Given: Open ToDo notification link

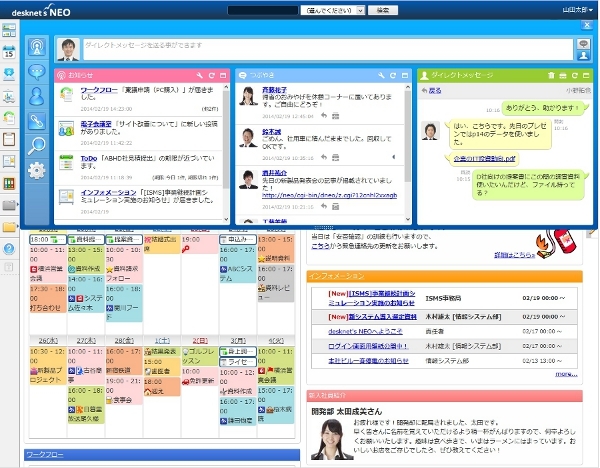Looking at the screenshot, I should 89,158.
